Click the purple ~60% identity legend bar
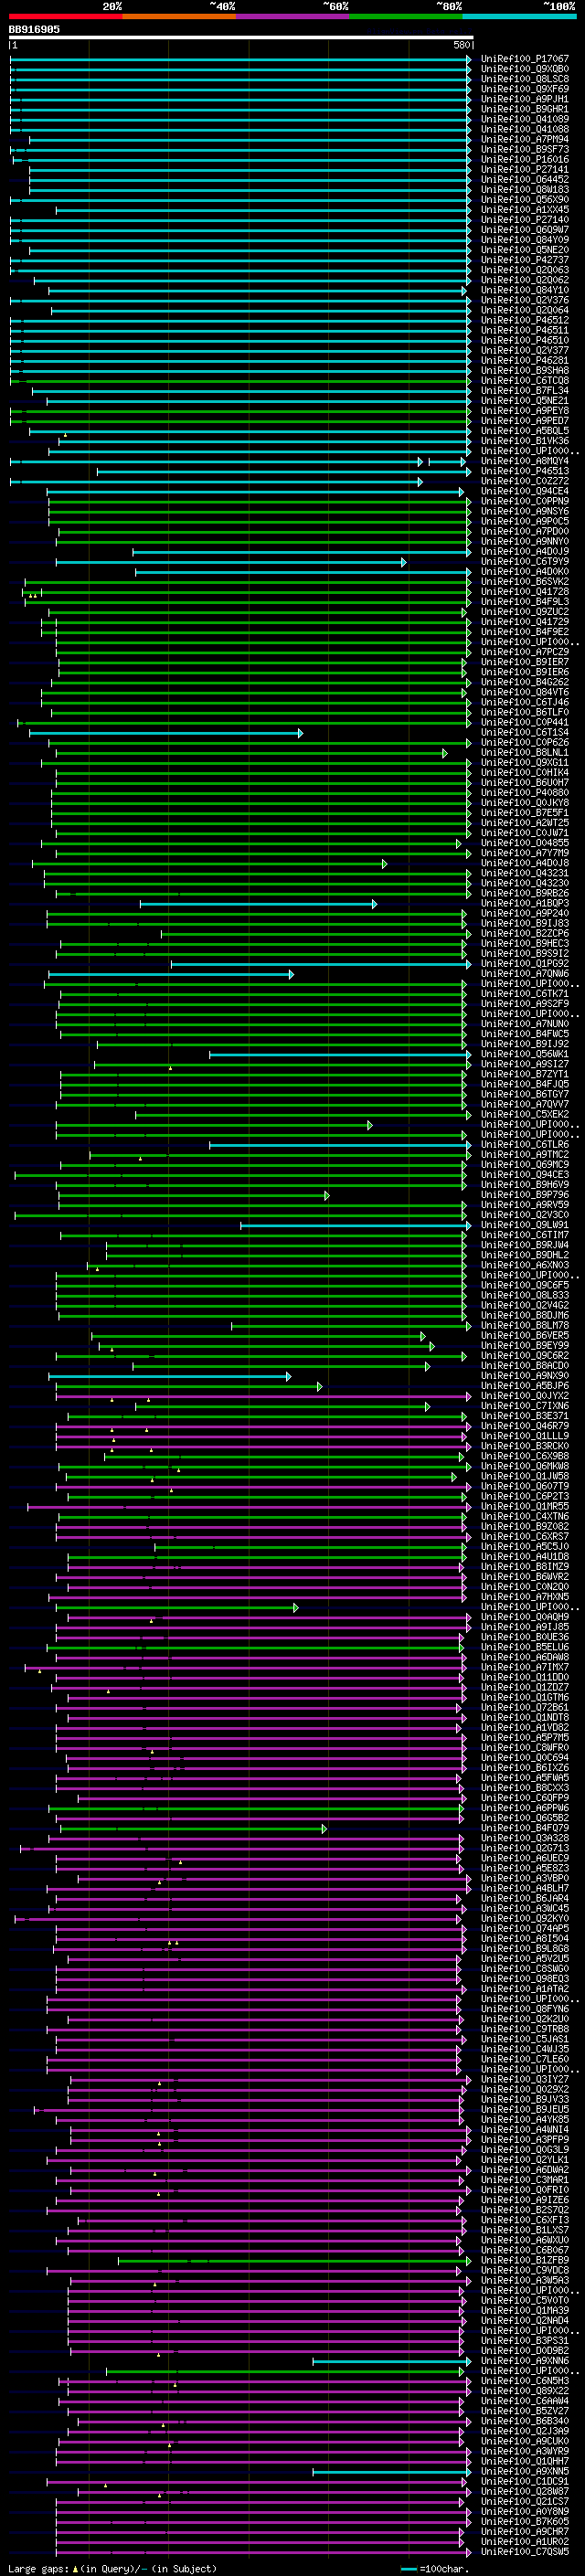The width and height of the screenshot is (585, 2576). 292,16
